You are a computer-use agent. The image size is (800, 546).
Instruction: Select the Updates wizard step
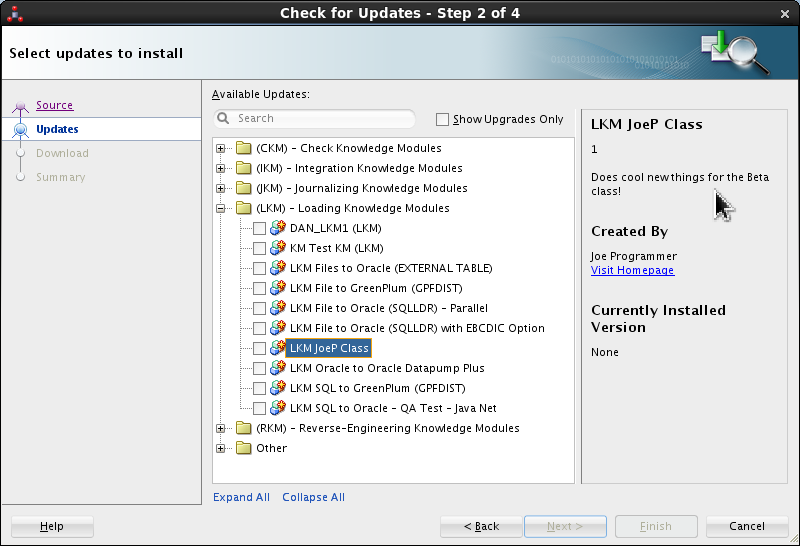[57, 129]
